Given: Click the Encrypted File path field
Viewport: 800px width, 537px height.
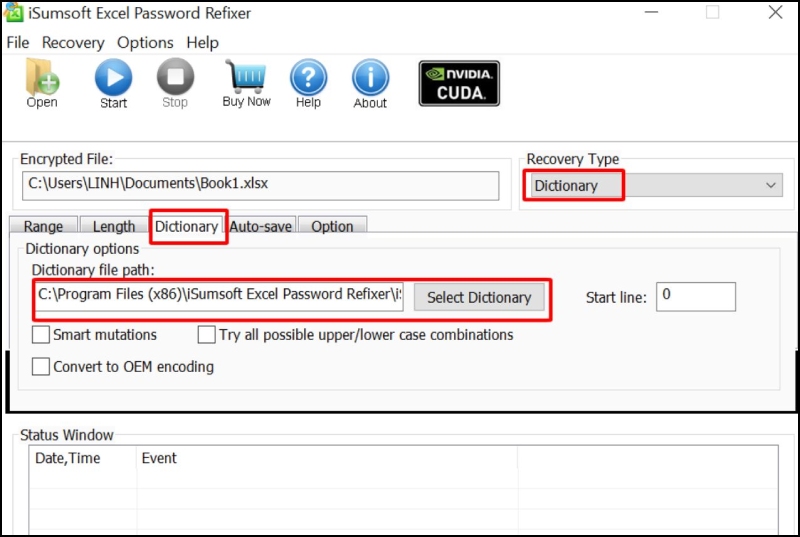Looking at the screenshot, I should click(260, 185).
